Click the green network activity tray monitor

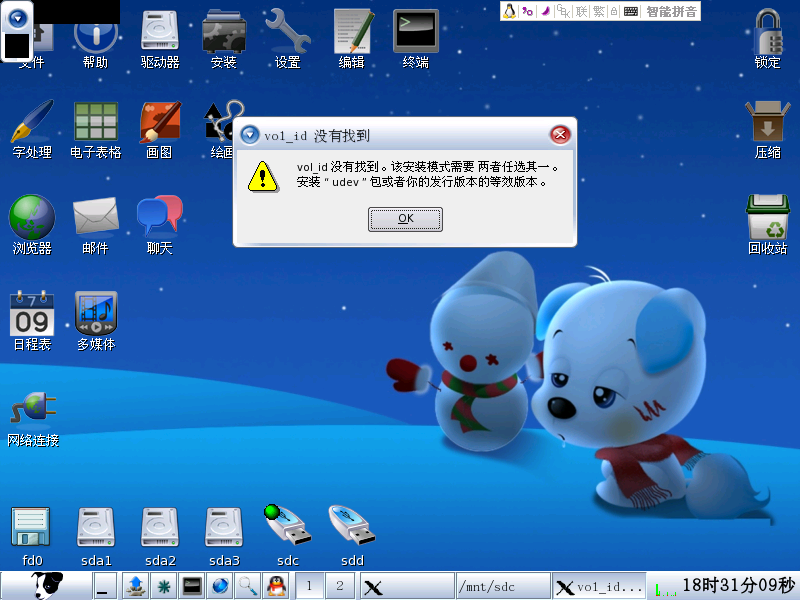pyautogui.click(x=665, y=588)
